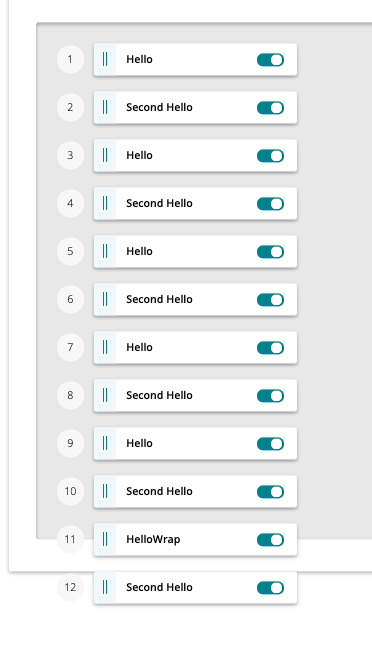Turn off the HelloWrap toggle
This screenshot has height=650, width=372.
[270, 540]
